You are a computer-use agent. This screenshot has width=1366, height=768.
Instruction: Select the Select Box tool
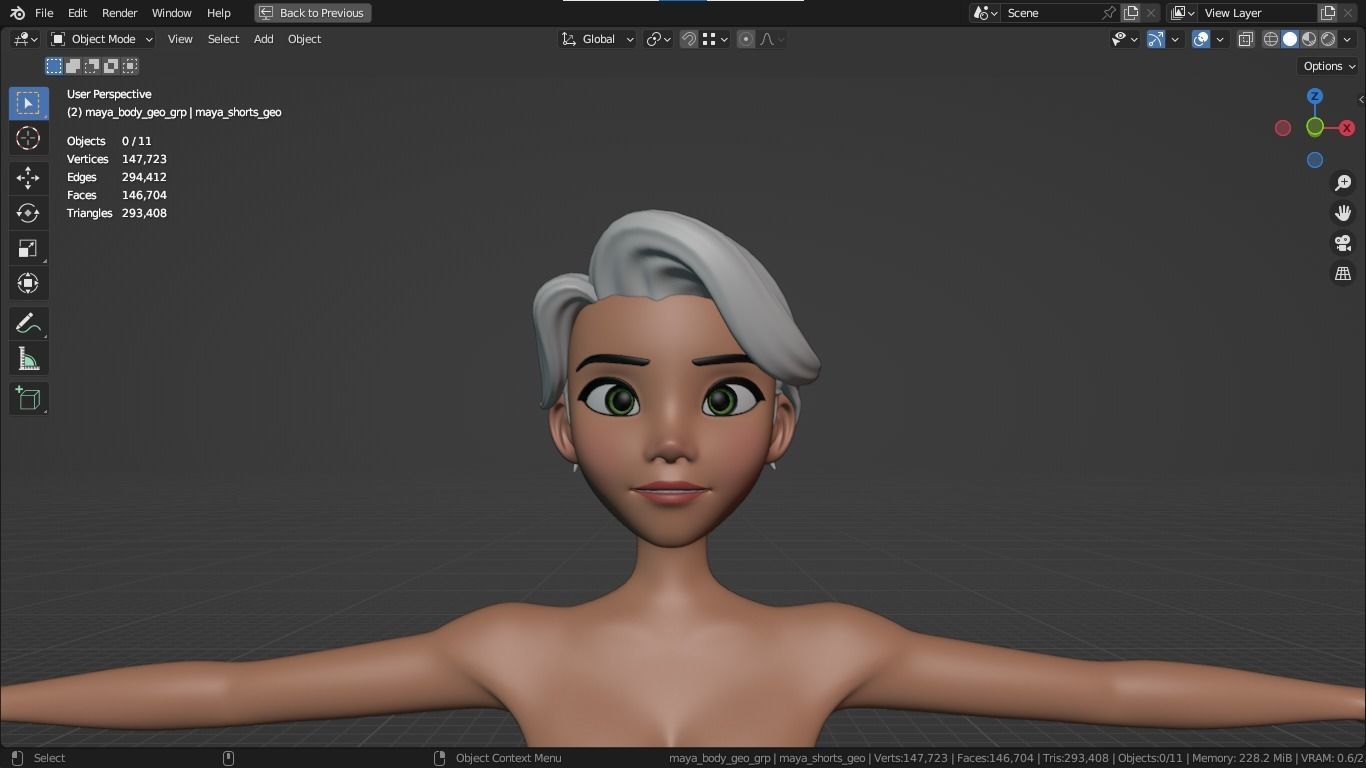click(28, 104)
